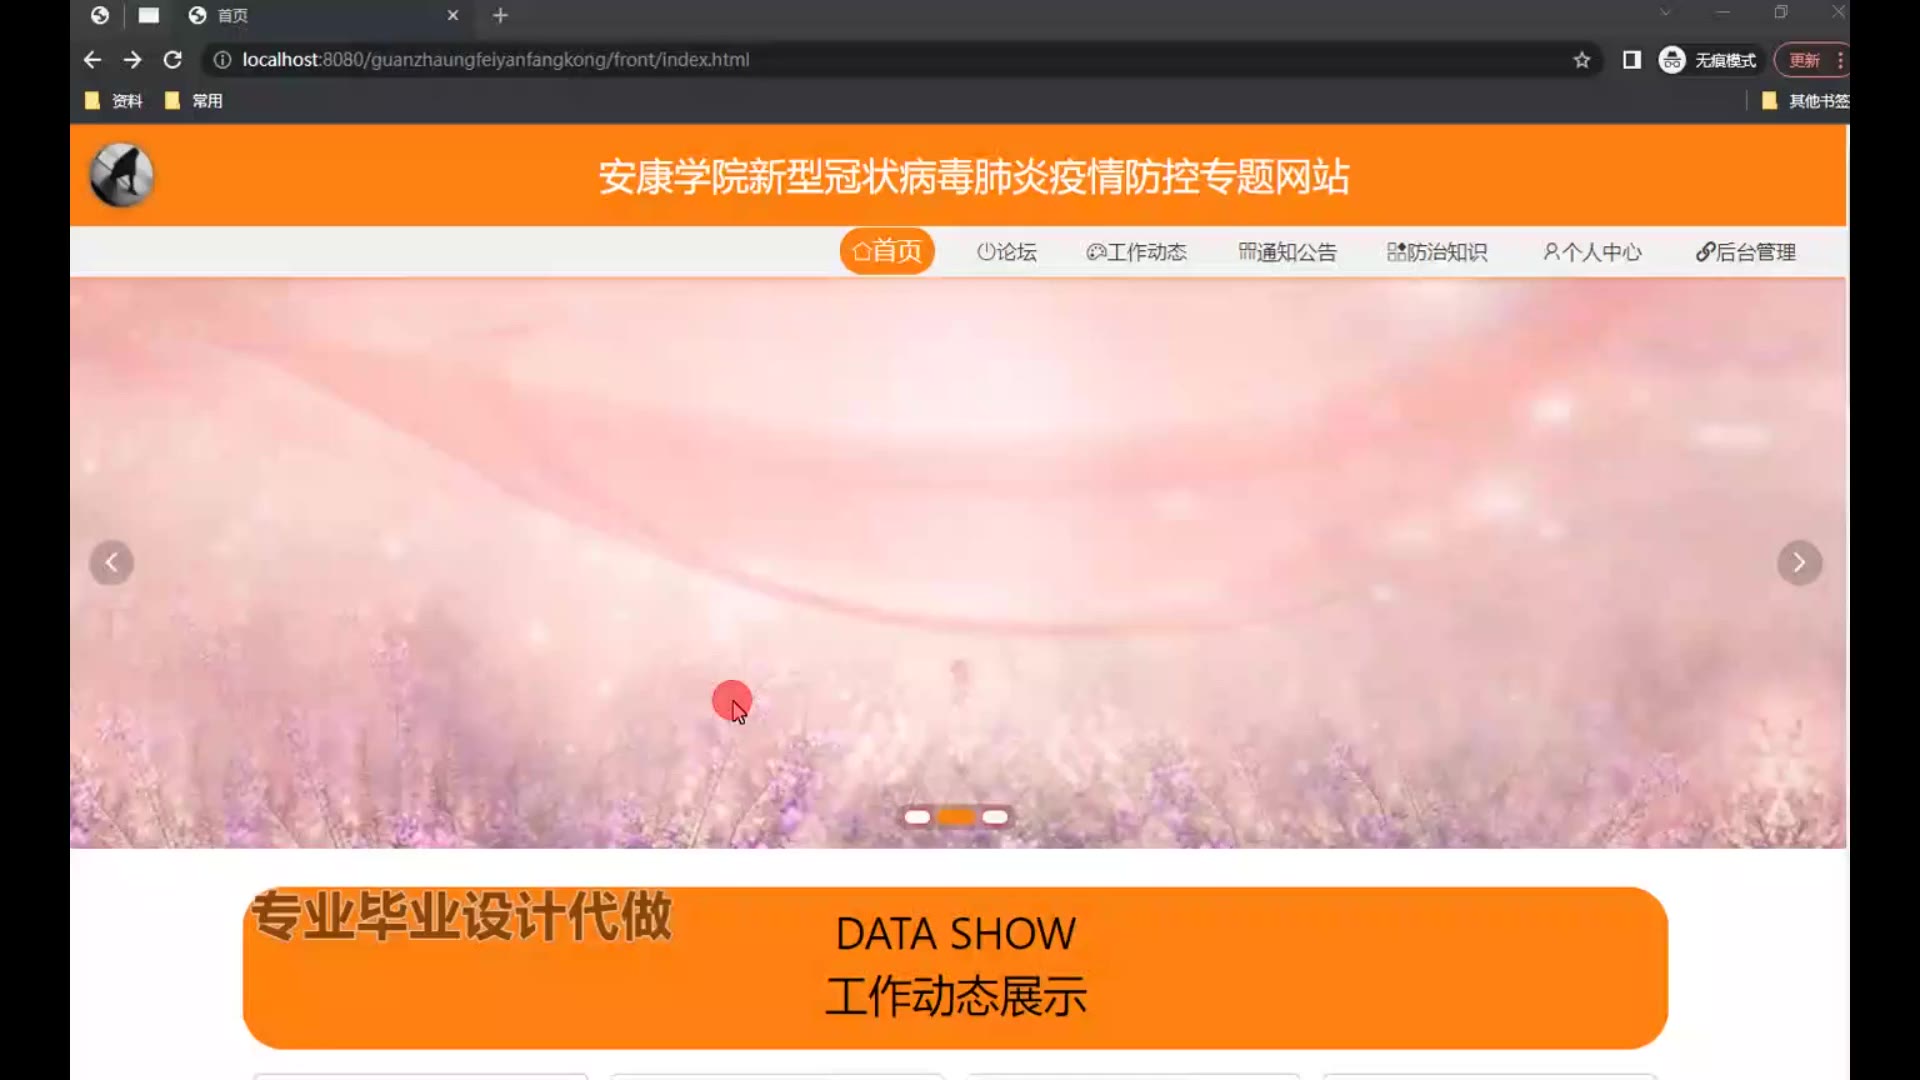Open the 常用 bookmarks folder
Screen dimensions: 1920x1080
pyautogui.click(x=194, y=101)
